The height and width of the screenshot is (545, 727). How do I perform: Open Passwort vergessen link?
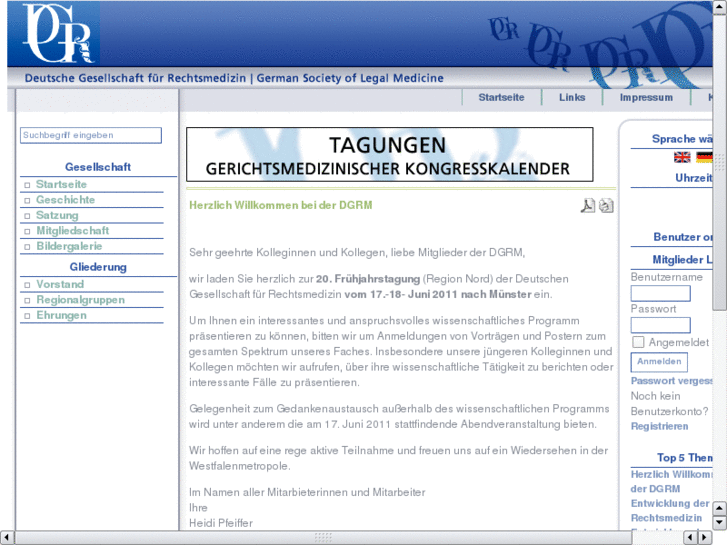671,380
